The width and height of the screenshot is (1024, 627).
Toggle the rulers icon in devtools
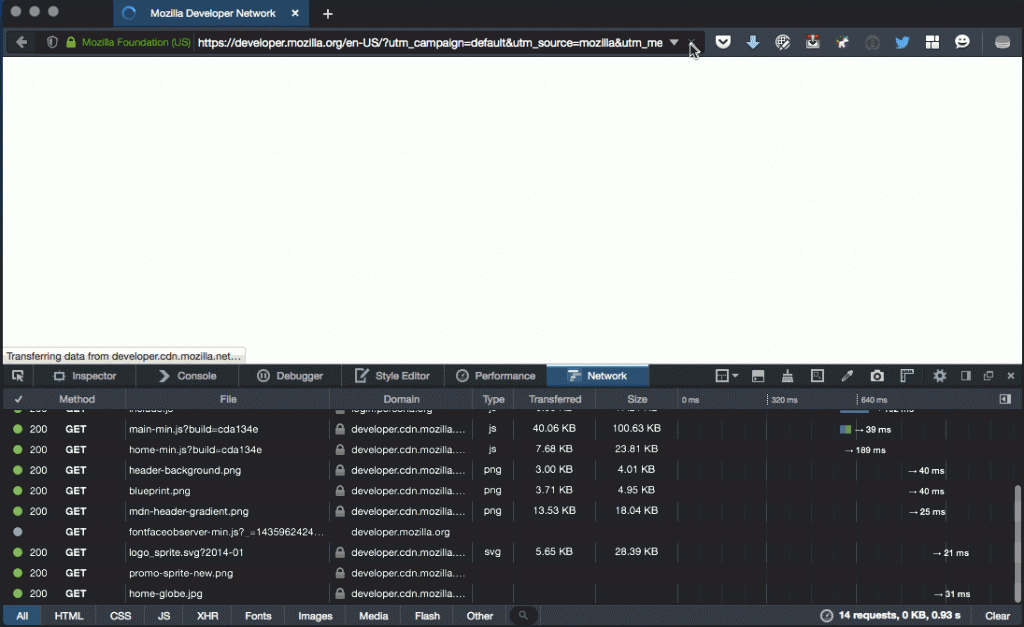[906, 376]
